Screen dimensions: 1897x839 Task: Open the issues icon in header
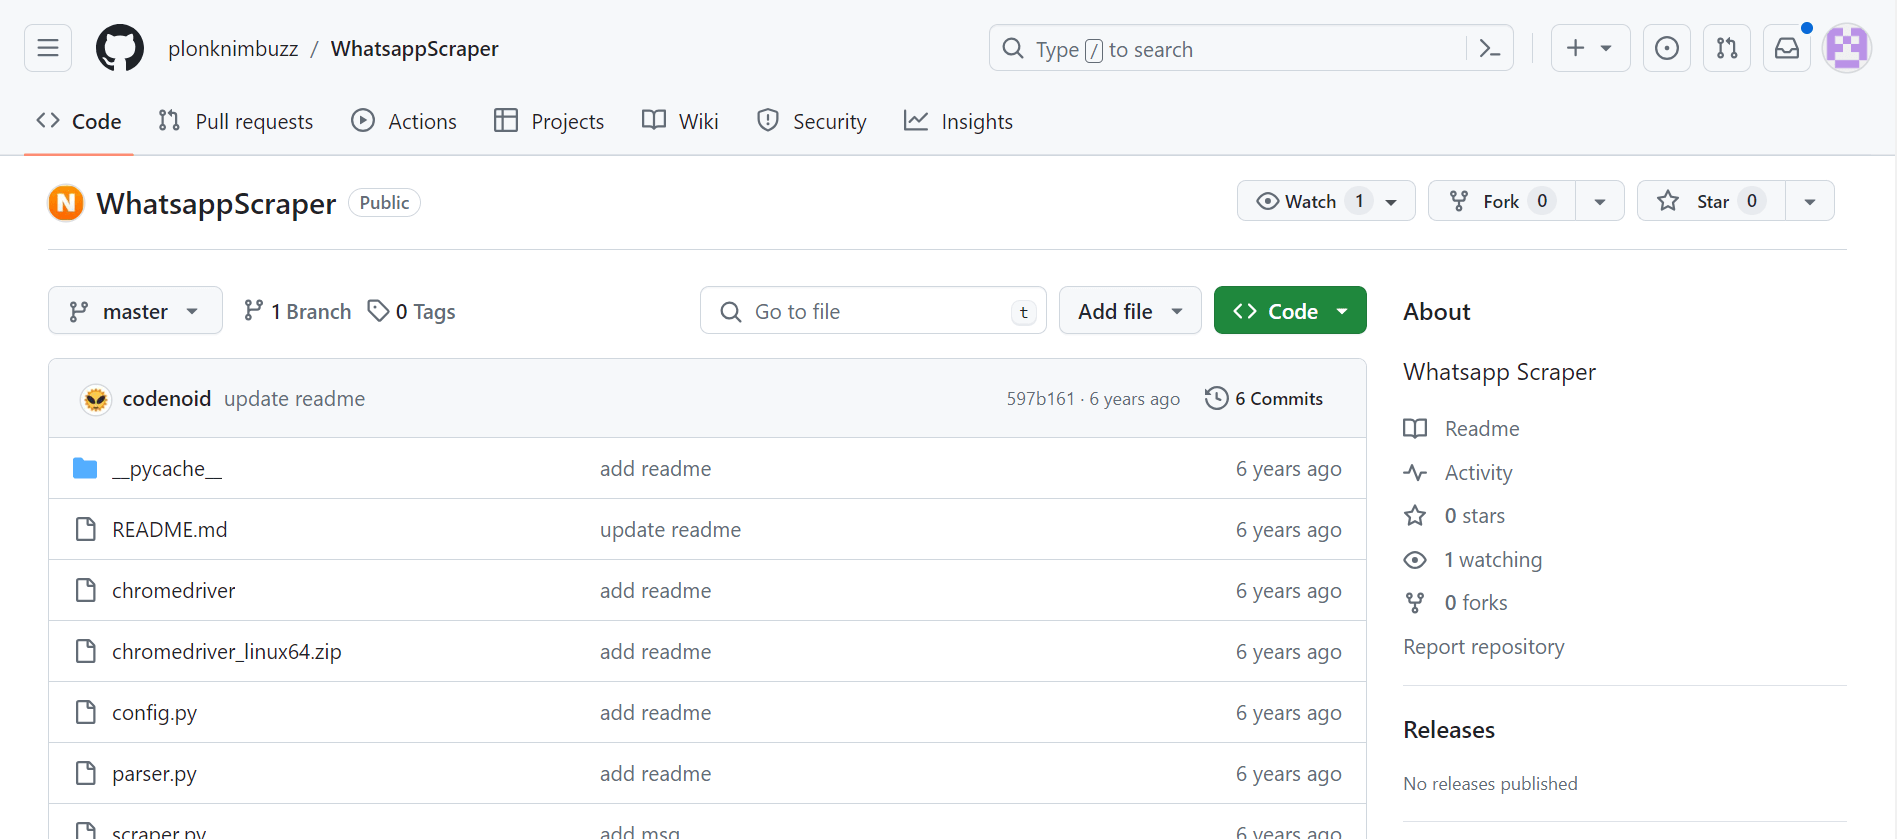coord(1667,48)
